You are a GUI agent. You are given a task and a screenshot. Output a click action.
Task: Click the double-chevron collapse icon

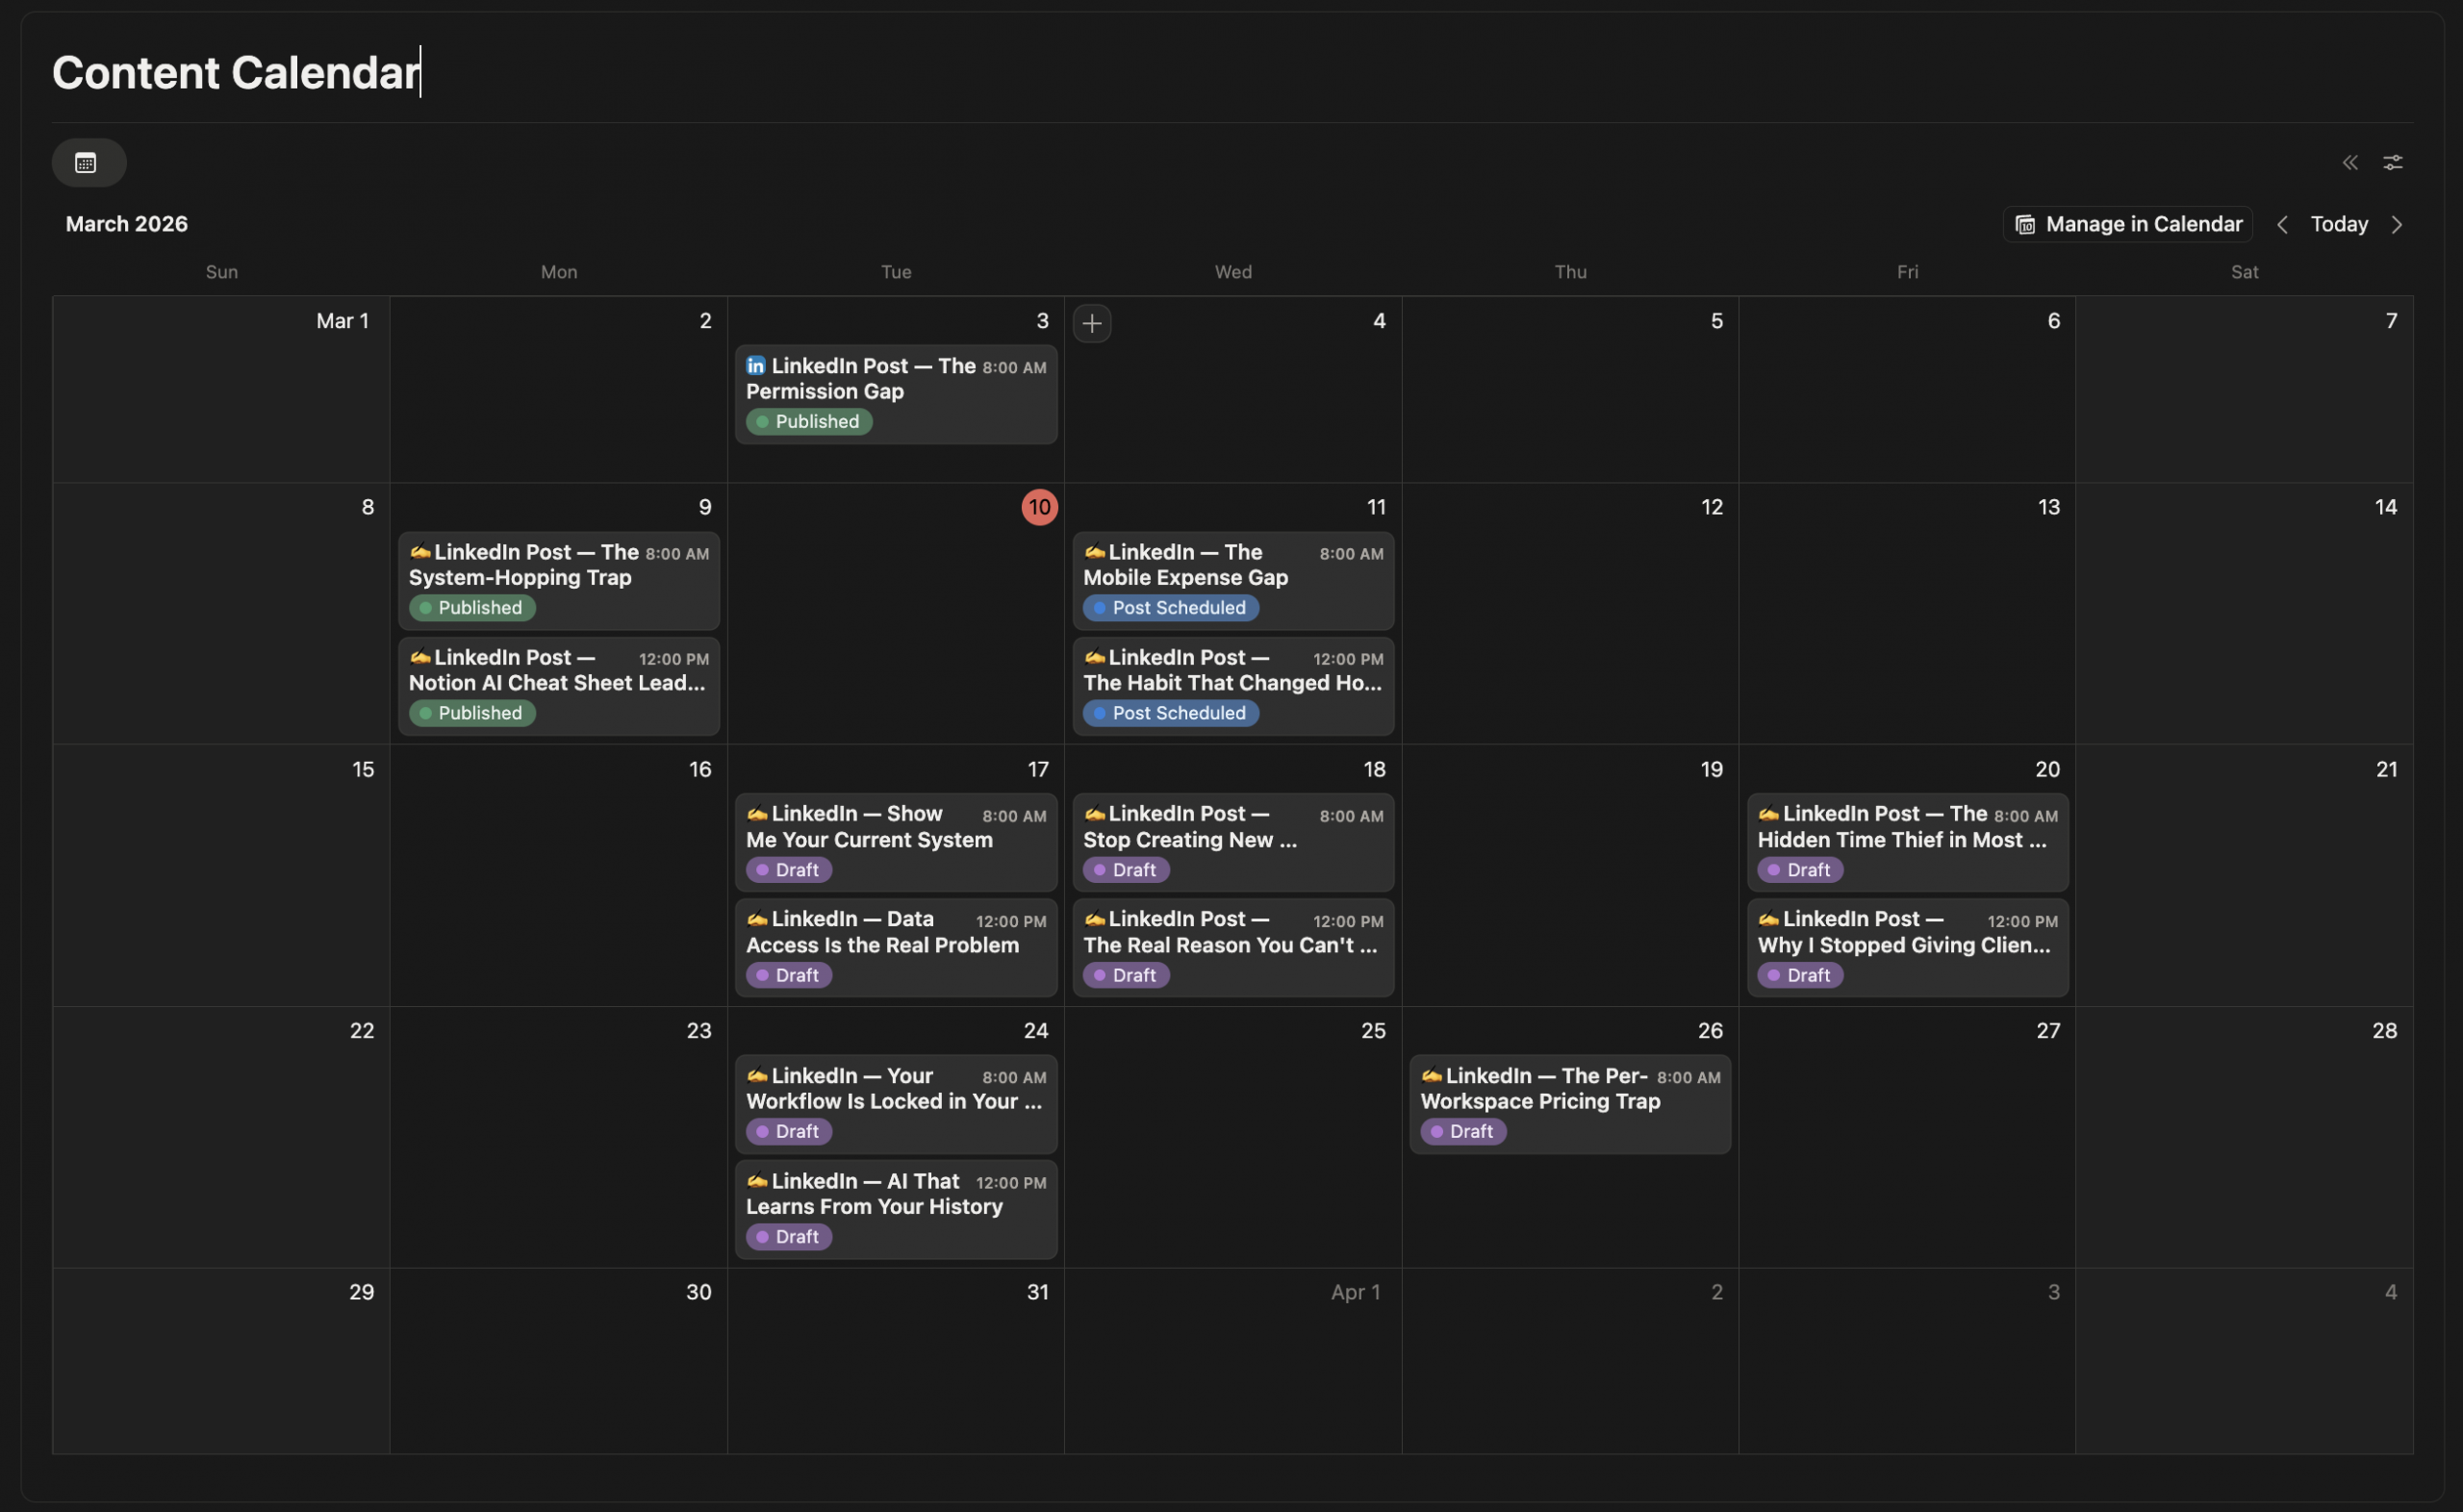[2350, 163]
